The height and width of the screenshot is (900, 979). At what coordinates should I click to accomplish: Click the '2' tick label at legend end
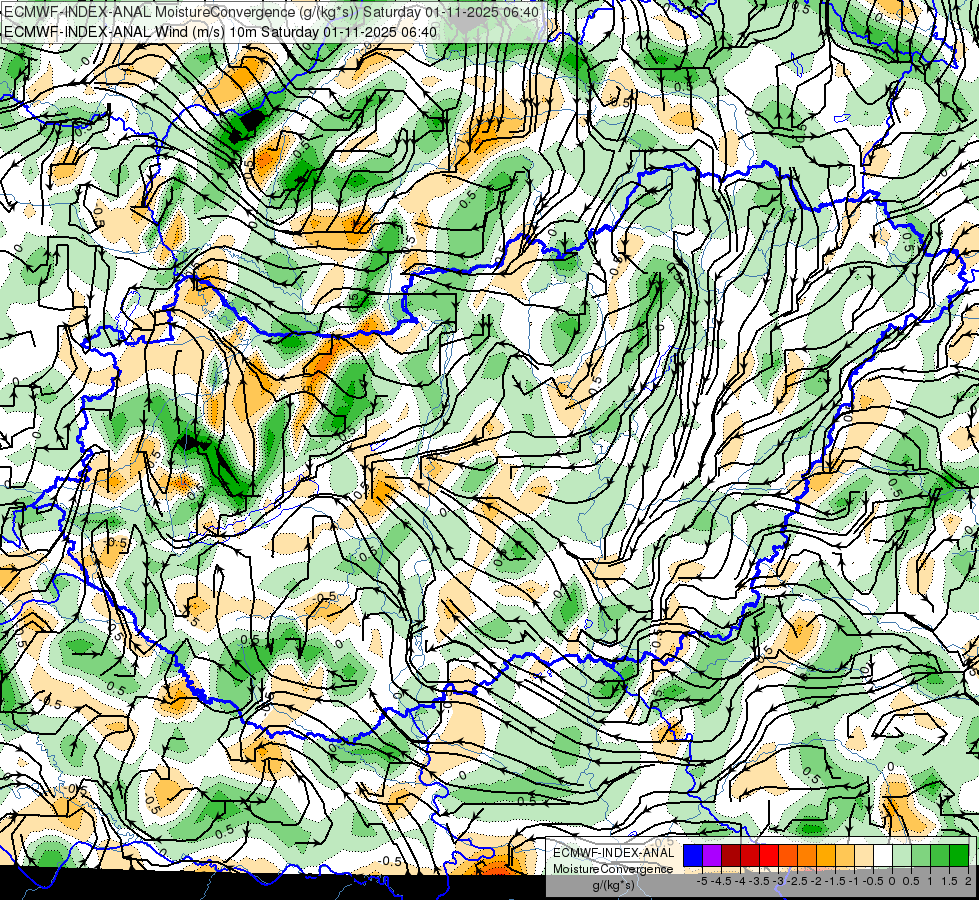point(968,881)
